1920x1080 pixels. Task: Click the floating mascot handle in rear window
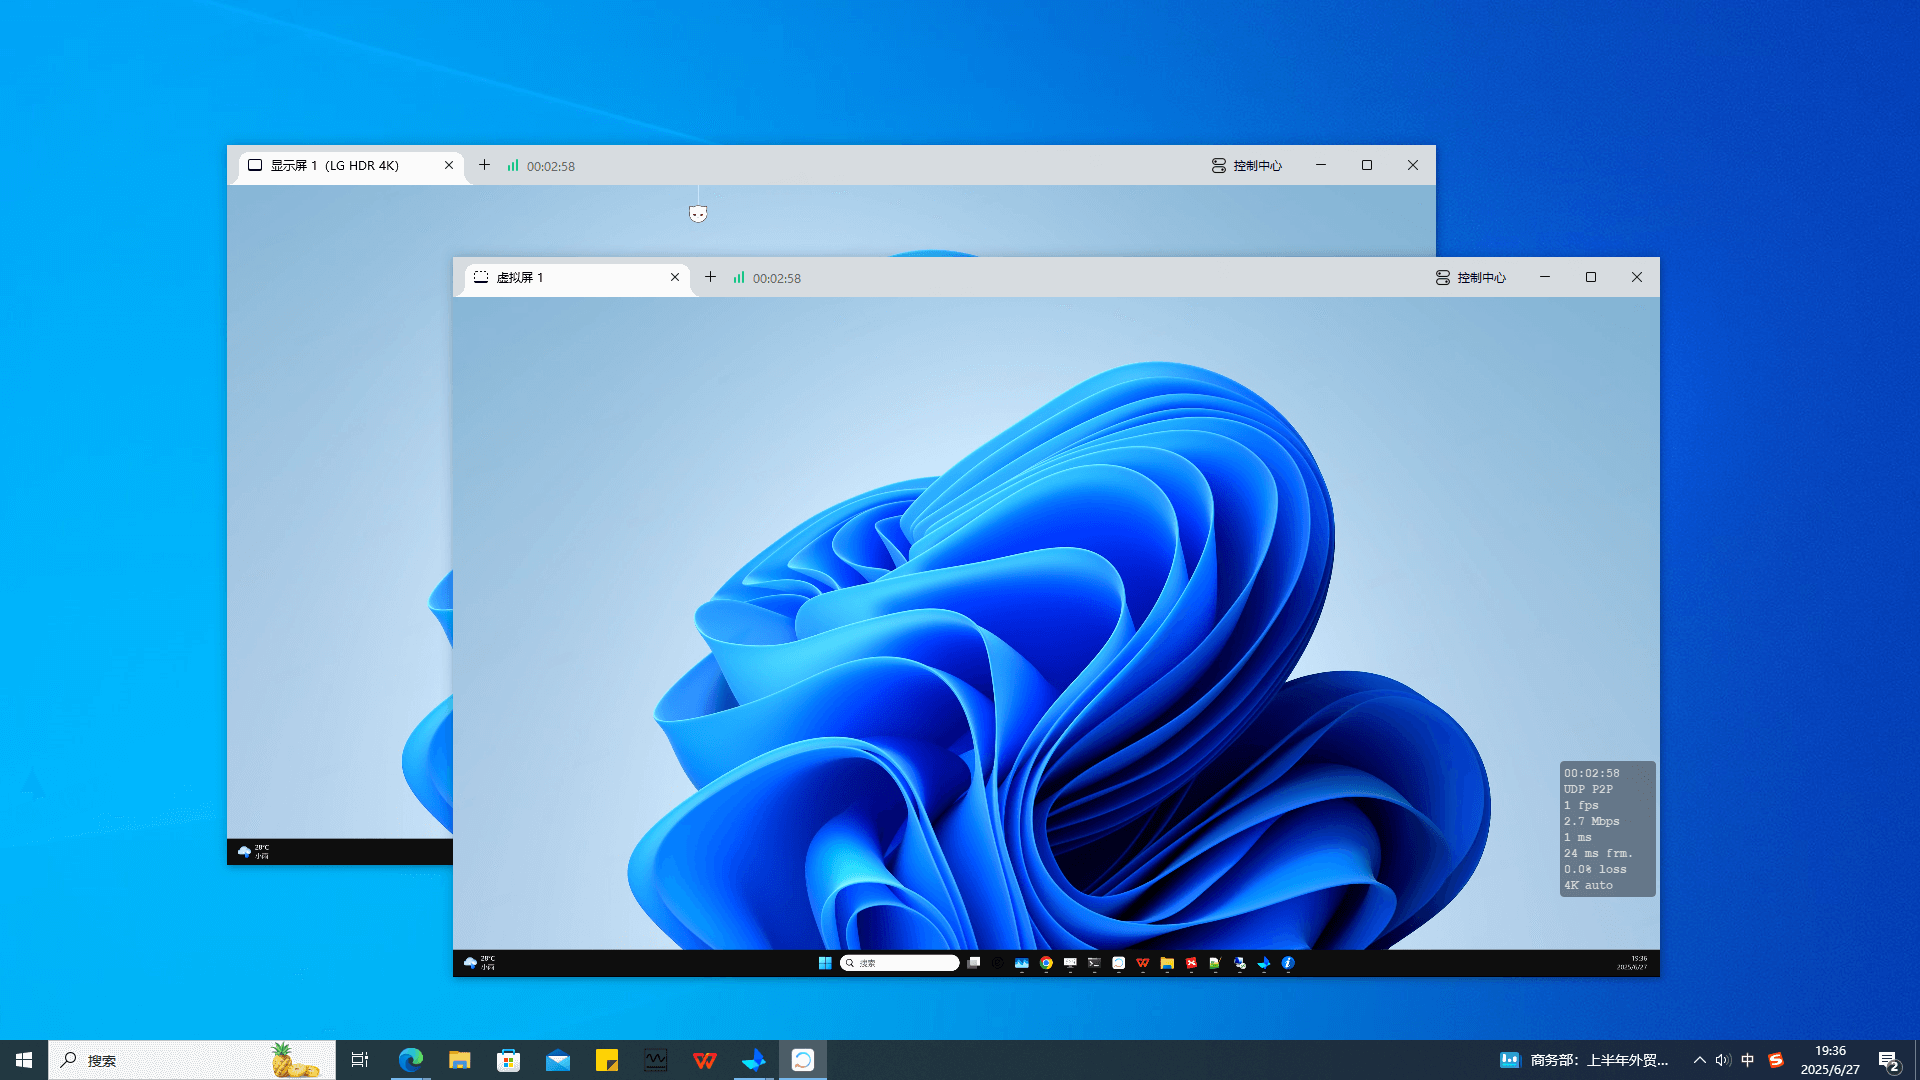click(x=698, y=213)
